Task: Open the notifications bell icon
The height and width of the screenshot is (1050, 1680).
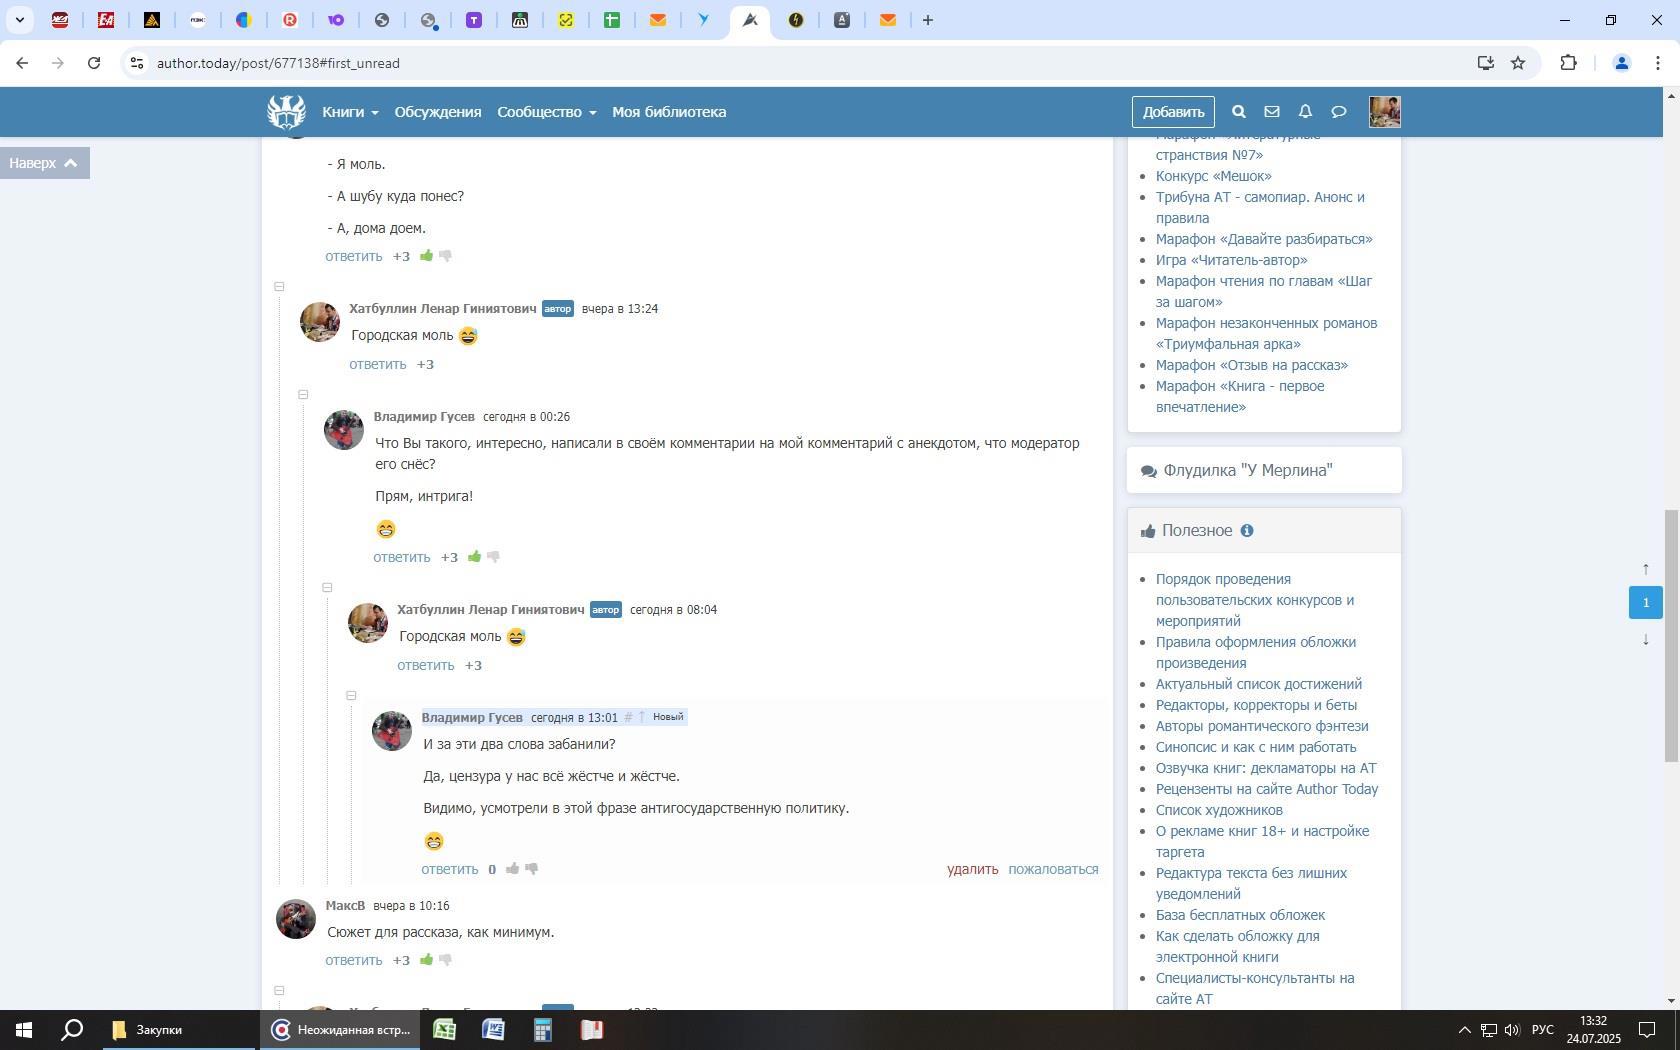Action: [1305, 112]
